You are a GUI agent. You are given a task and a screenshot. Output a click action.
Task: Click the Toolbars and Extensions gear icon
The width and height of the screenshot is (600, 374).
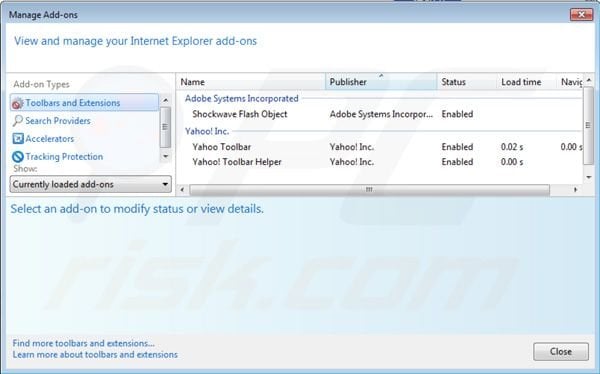(x=18, y=103)
